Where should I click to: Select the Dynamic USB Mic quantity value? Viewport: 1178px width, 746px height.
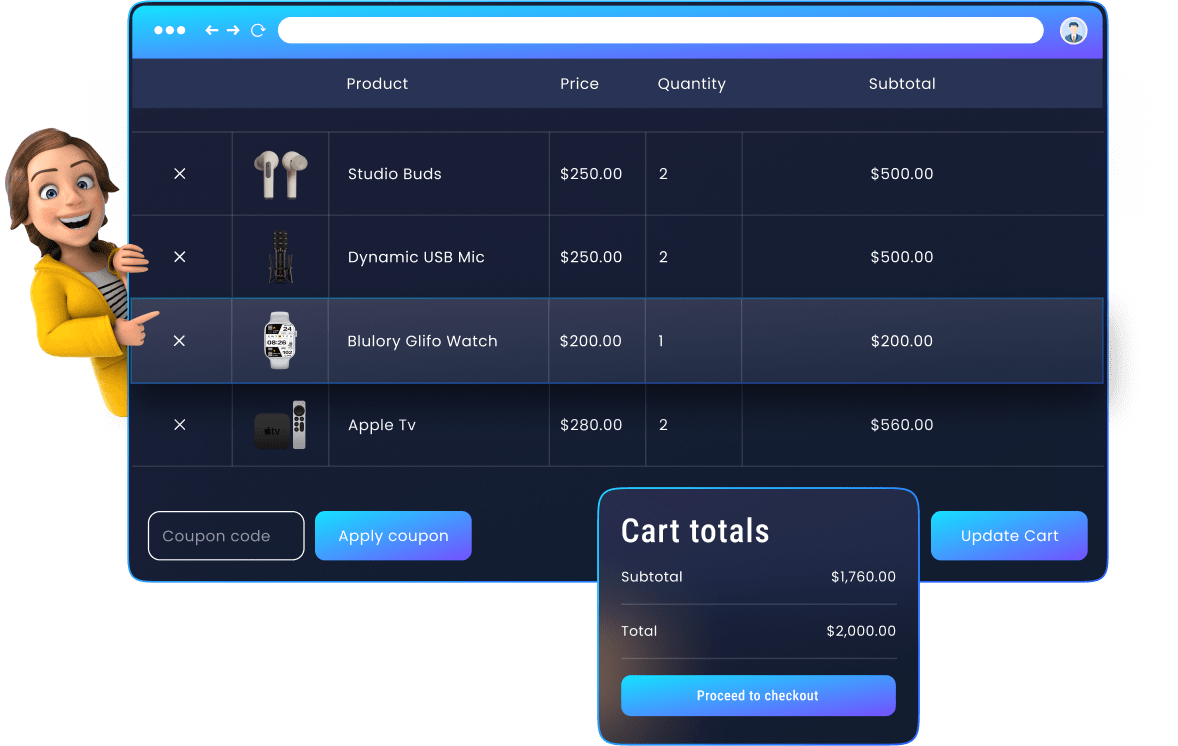(x=663, y=257)
